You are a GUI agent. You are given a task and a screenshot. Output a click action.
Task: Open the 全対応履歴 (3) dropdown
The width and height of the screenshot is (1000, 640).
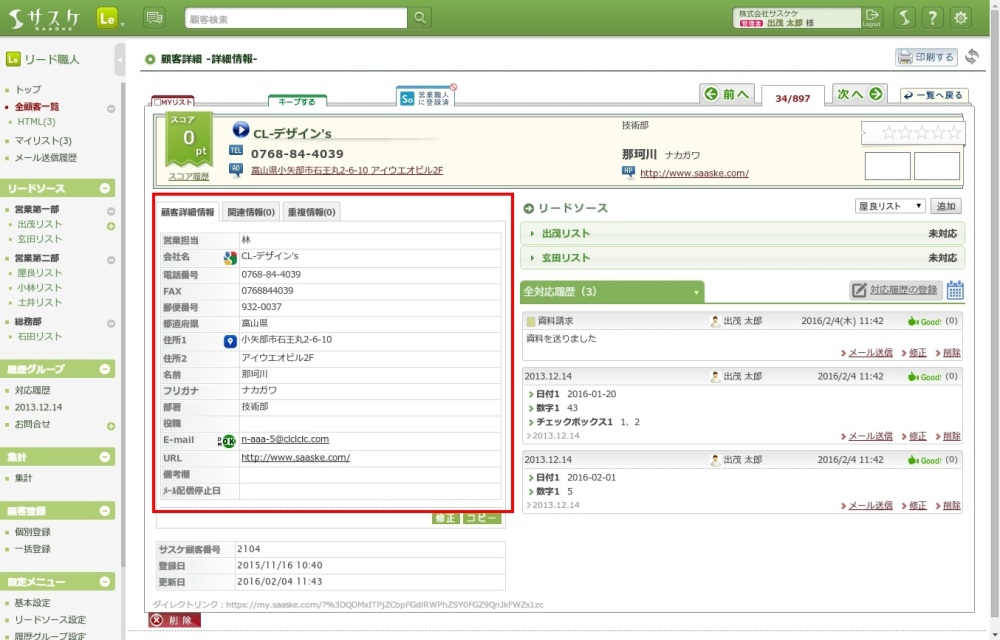612,292
